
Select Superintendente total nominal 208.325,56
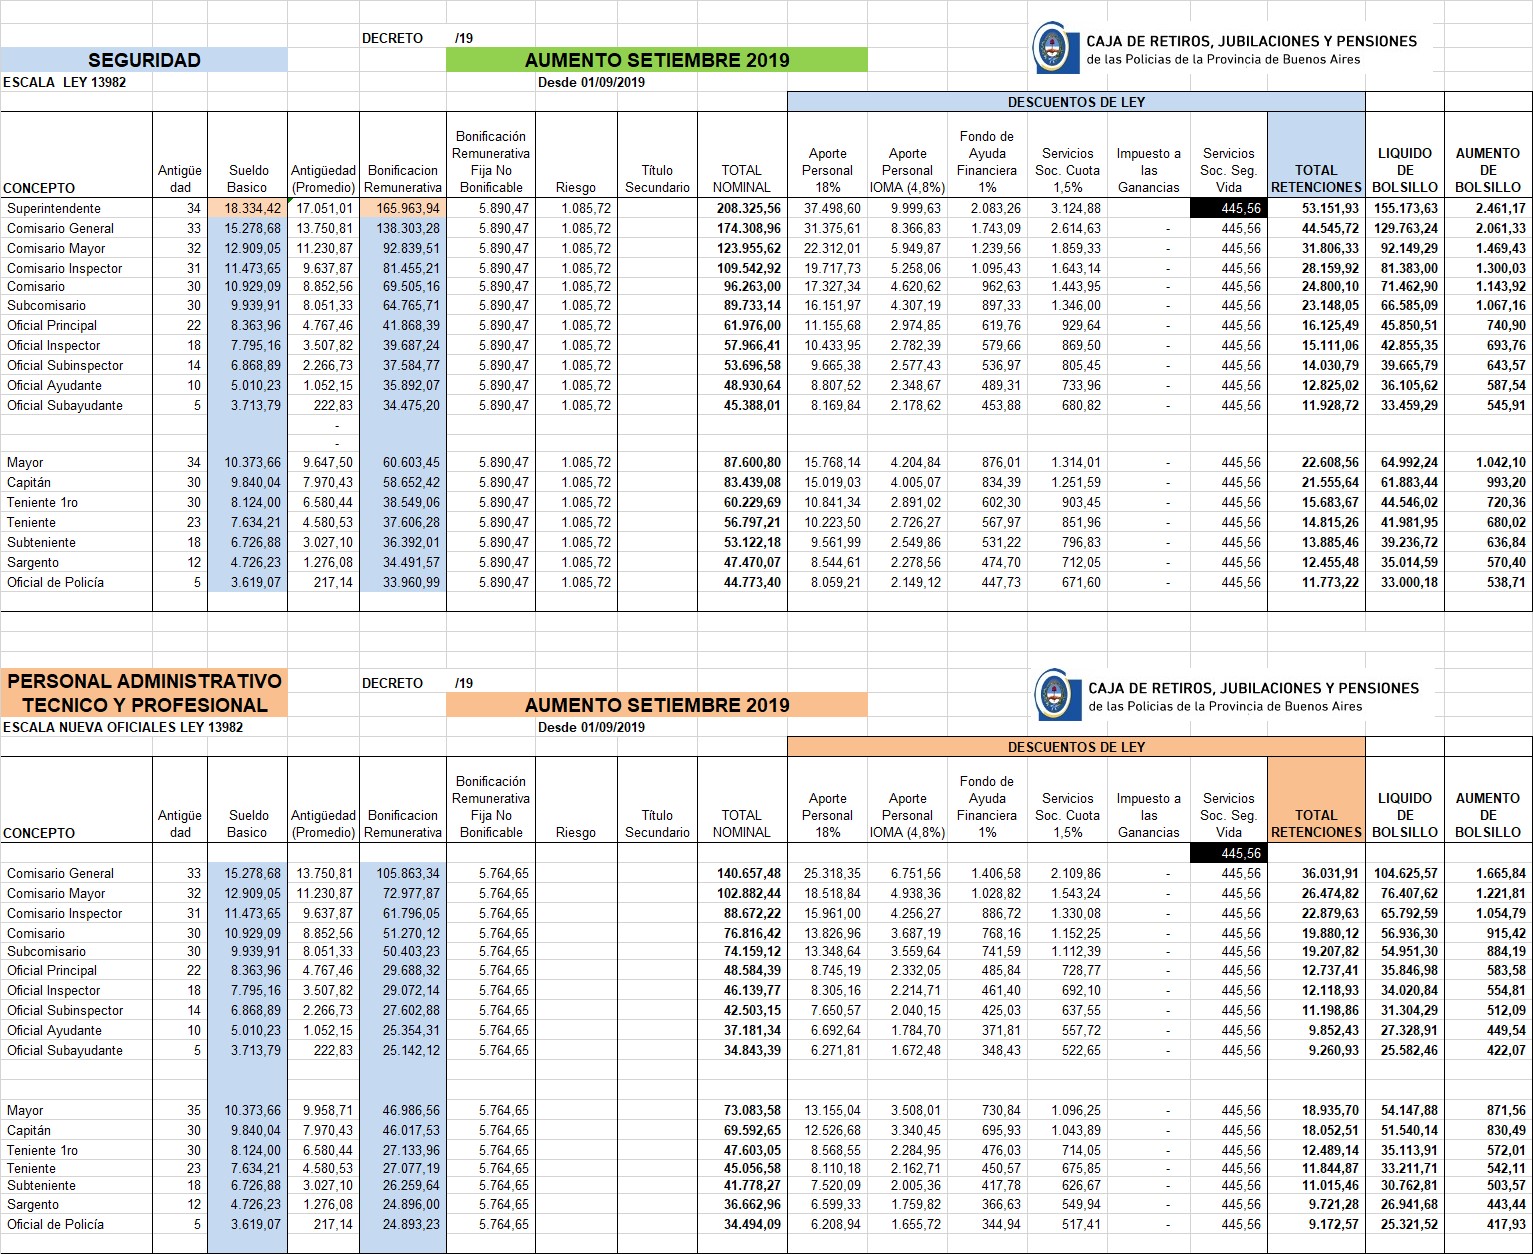tap(741, 208)
